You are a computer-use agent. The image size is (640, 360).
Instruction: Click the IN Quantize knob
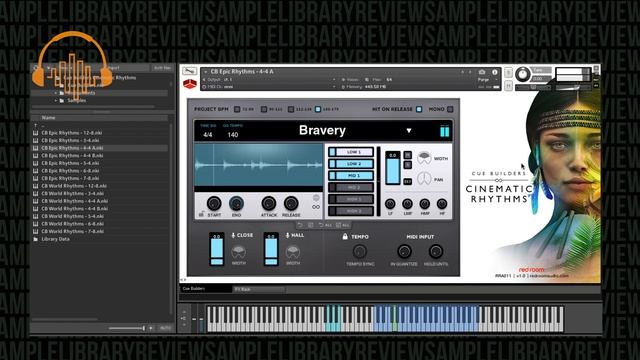(x=404, y=252)
